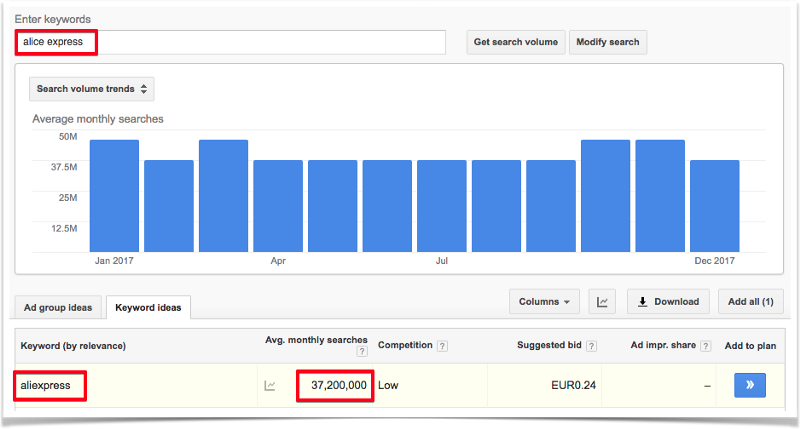Open the Ad impr. share help icon

[706, 346]
